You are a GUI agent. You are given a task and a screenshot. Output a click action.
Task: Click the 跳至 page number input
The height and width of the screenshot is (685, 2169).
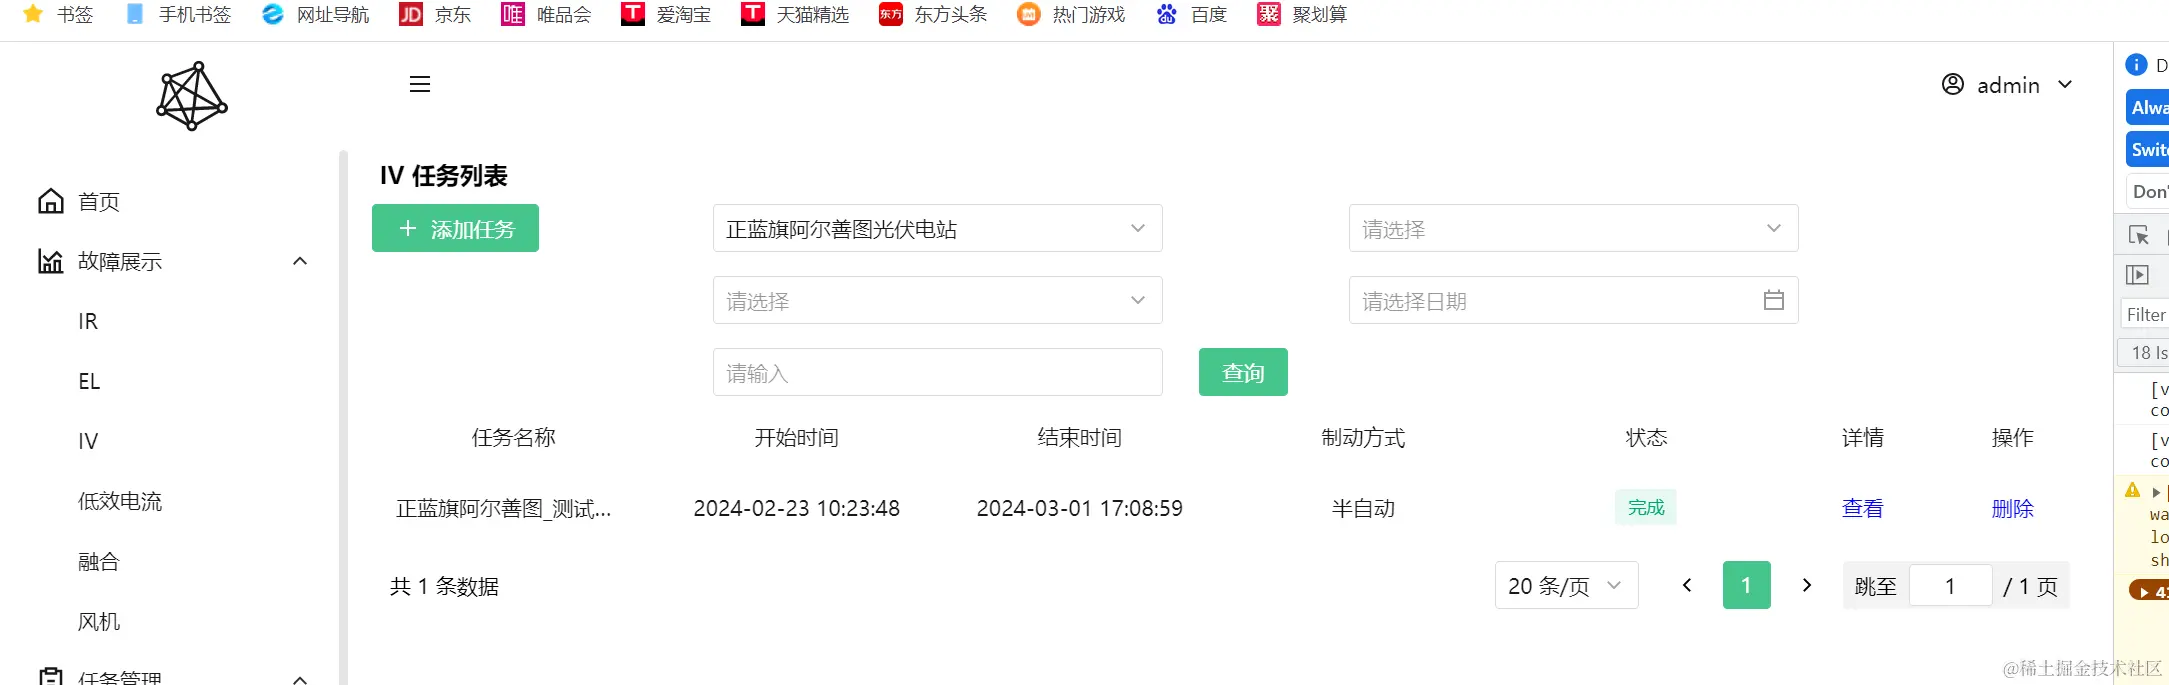(x=1950, y=586)
